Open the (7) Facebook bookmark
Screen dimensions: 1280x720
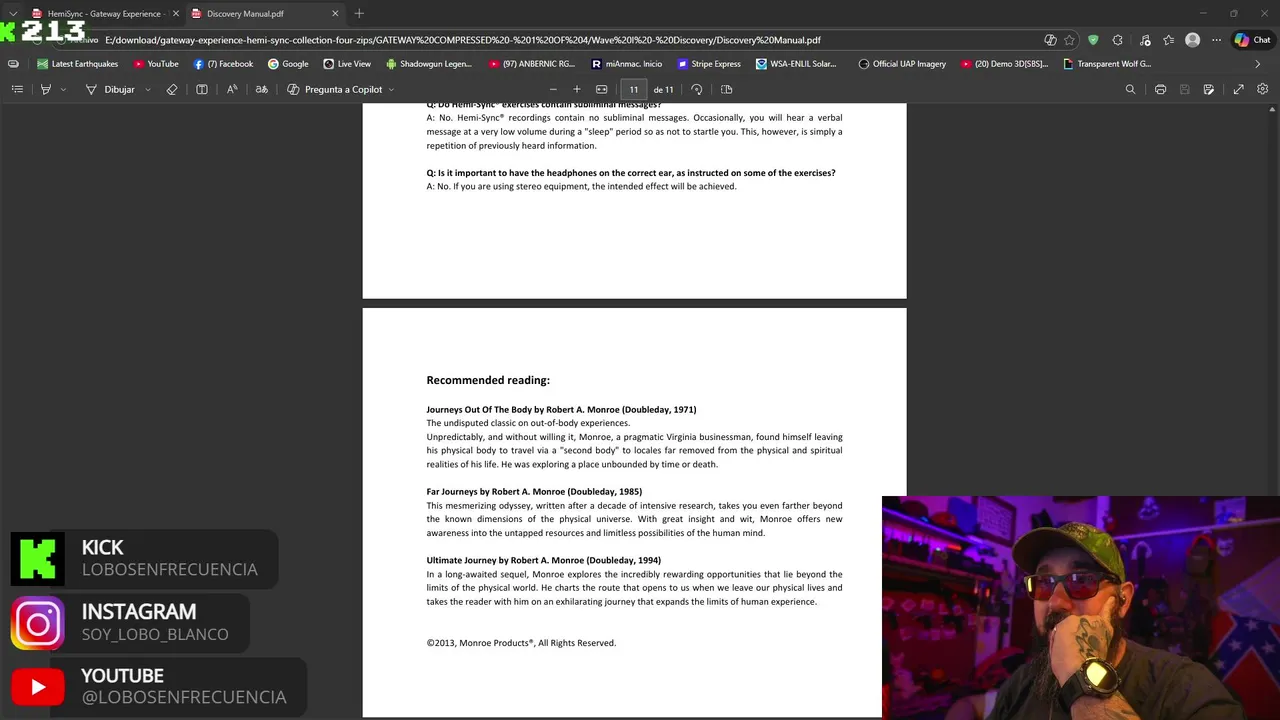tap(223, 64)
